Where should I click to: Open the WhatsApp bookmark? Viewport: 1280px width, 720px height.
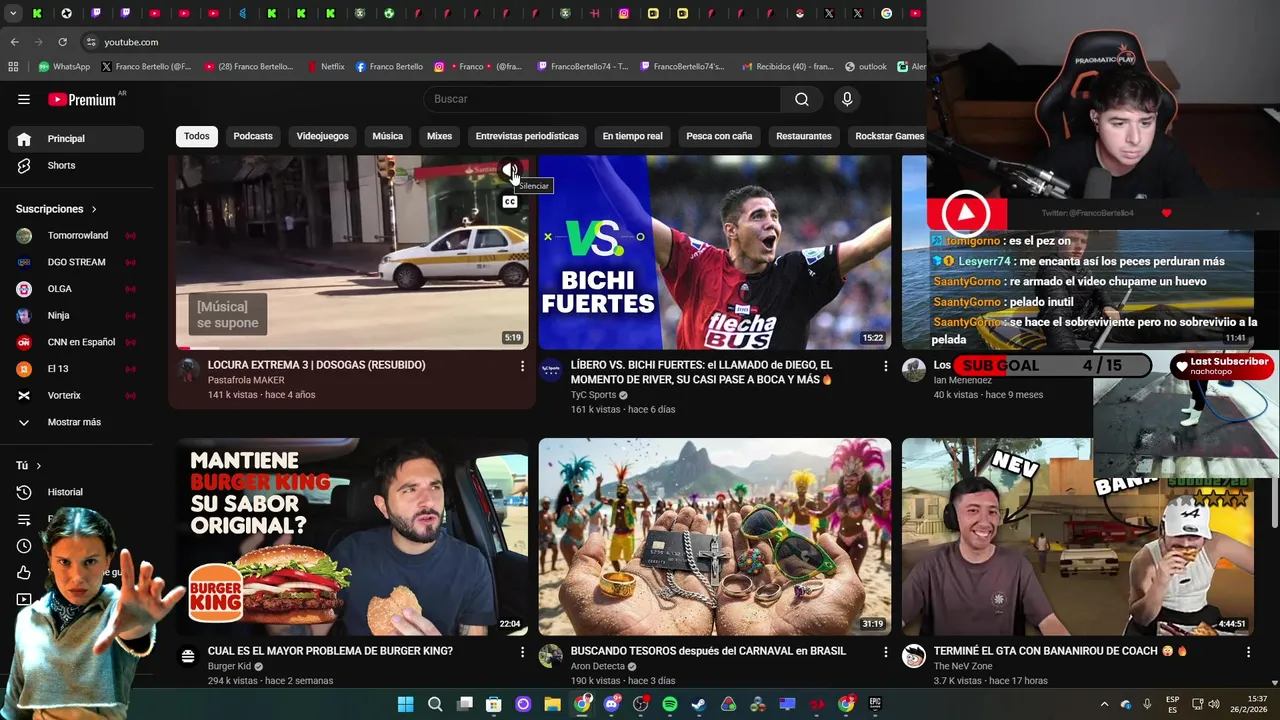(64, 67)
